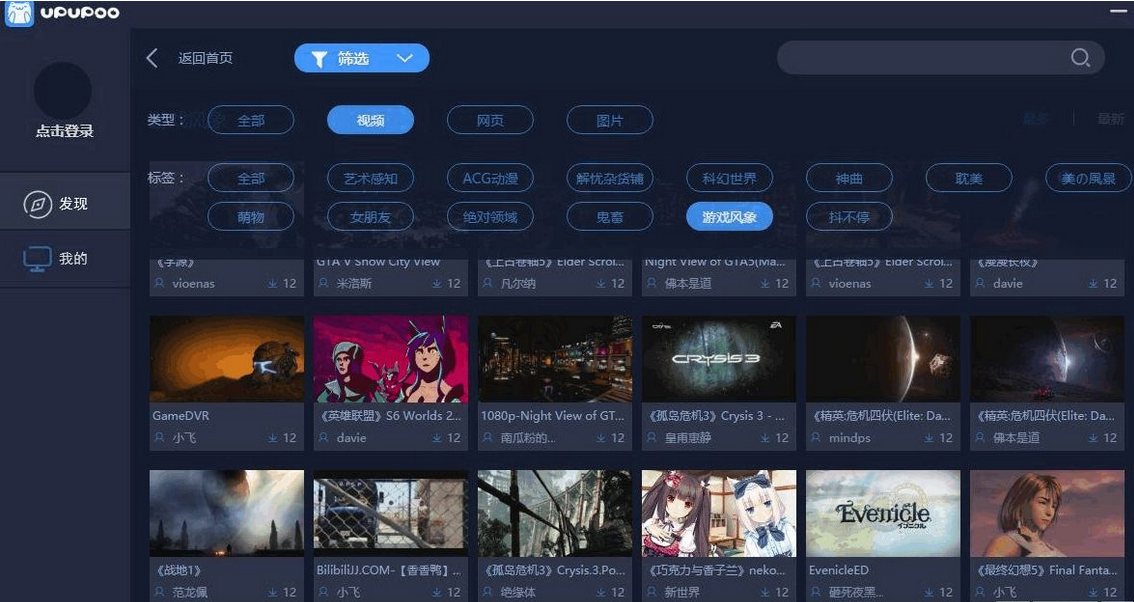Screen dimensions: 1134x602
Task: Open the 发现 compass icon page
Action: tap(38, 204)
